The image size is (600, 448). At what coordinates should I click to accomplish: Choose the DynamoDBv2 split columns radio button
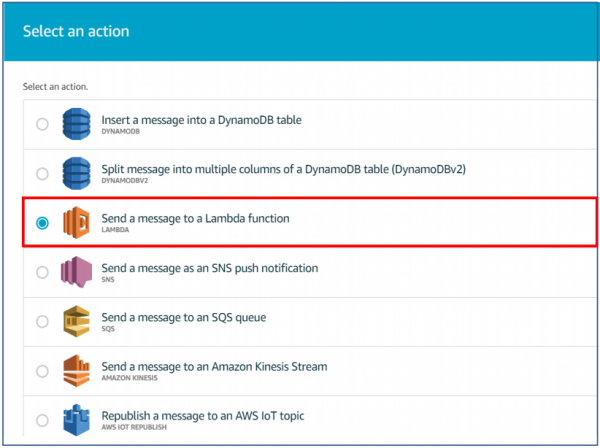(x=41, y=174)
